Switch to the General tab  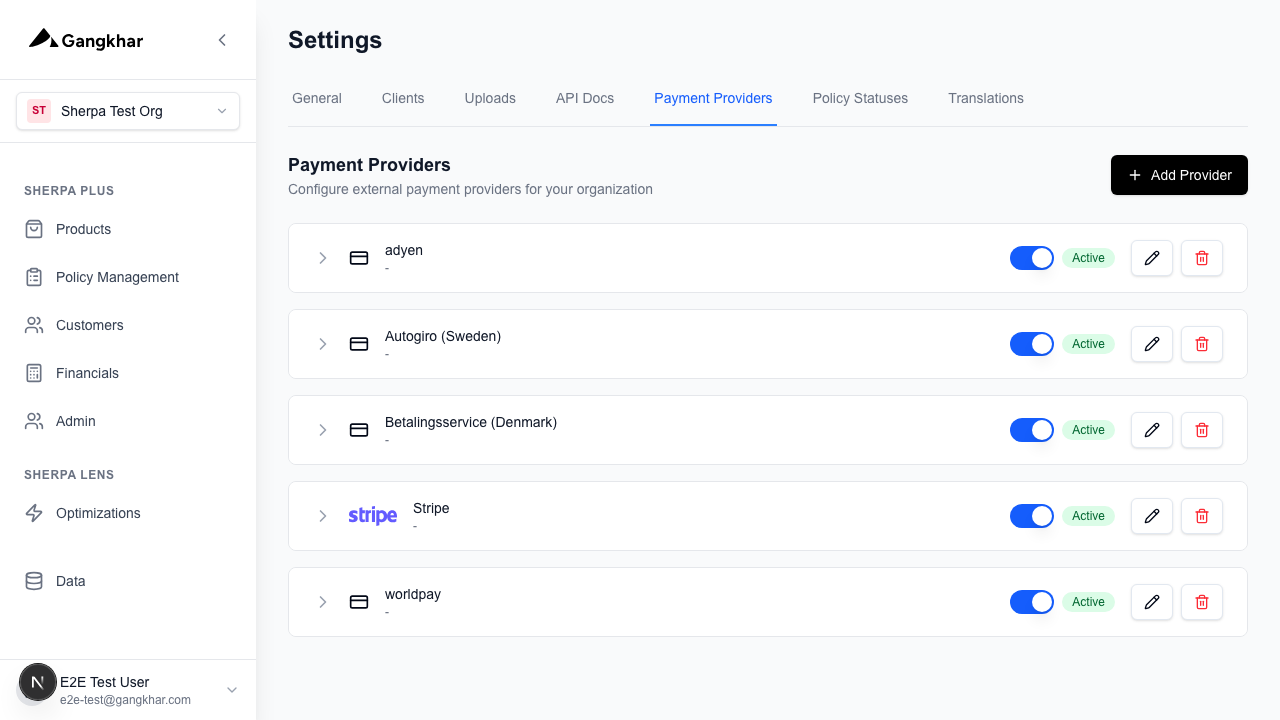click(317, 98)
